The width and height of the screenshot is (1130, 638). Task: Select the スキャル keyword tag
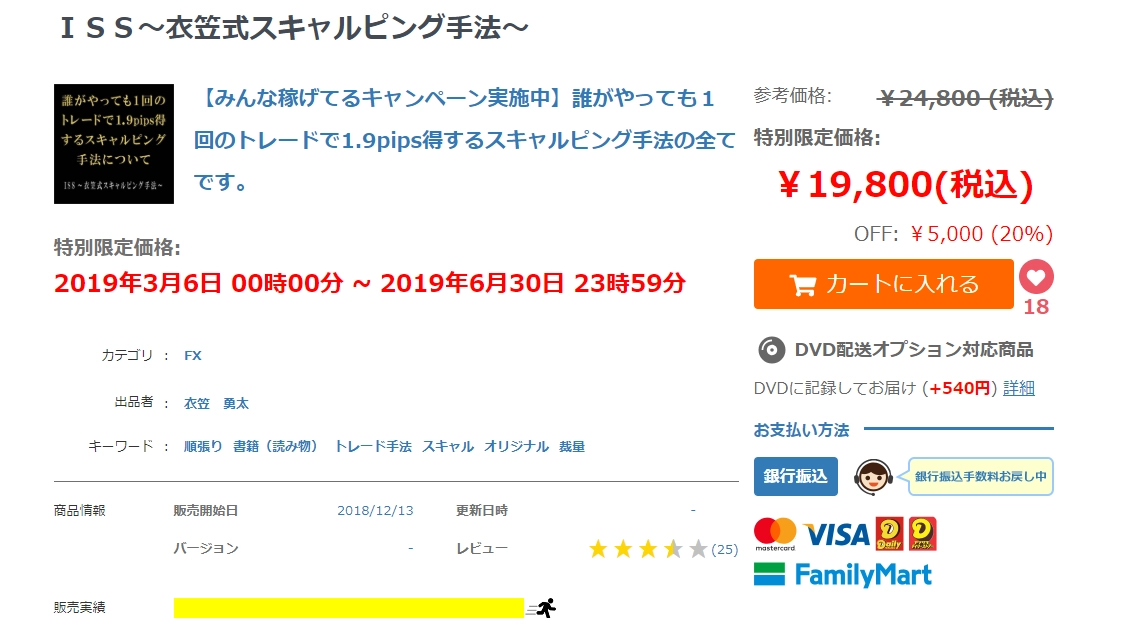click(x=448, y=447)
